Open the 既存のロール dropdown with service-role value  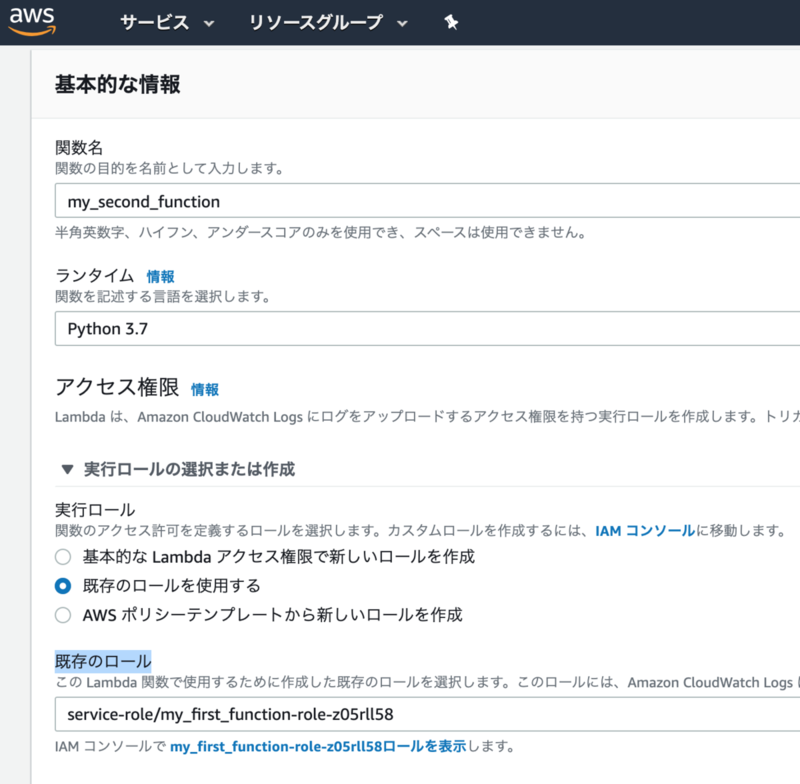[428, 714]
